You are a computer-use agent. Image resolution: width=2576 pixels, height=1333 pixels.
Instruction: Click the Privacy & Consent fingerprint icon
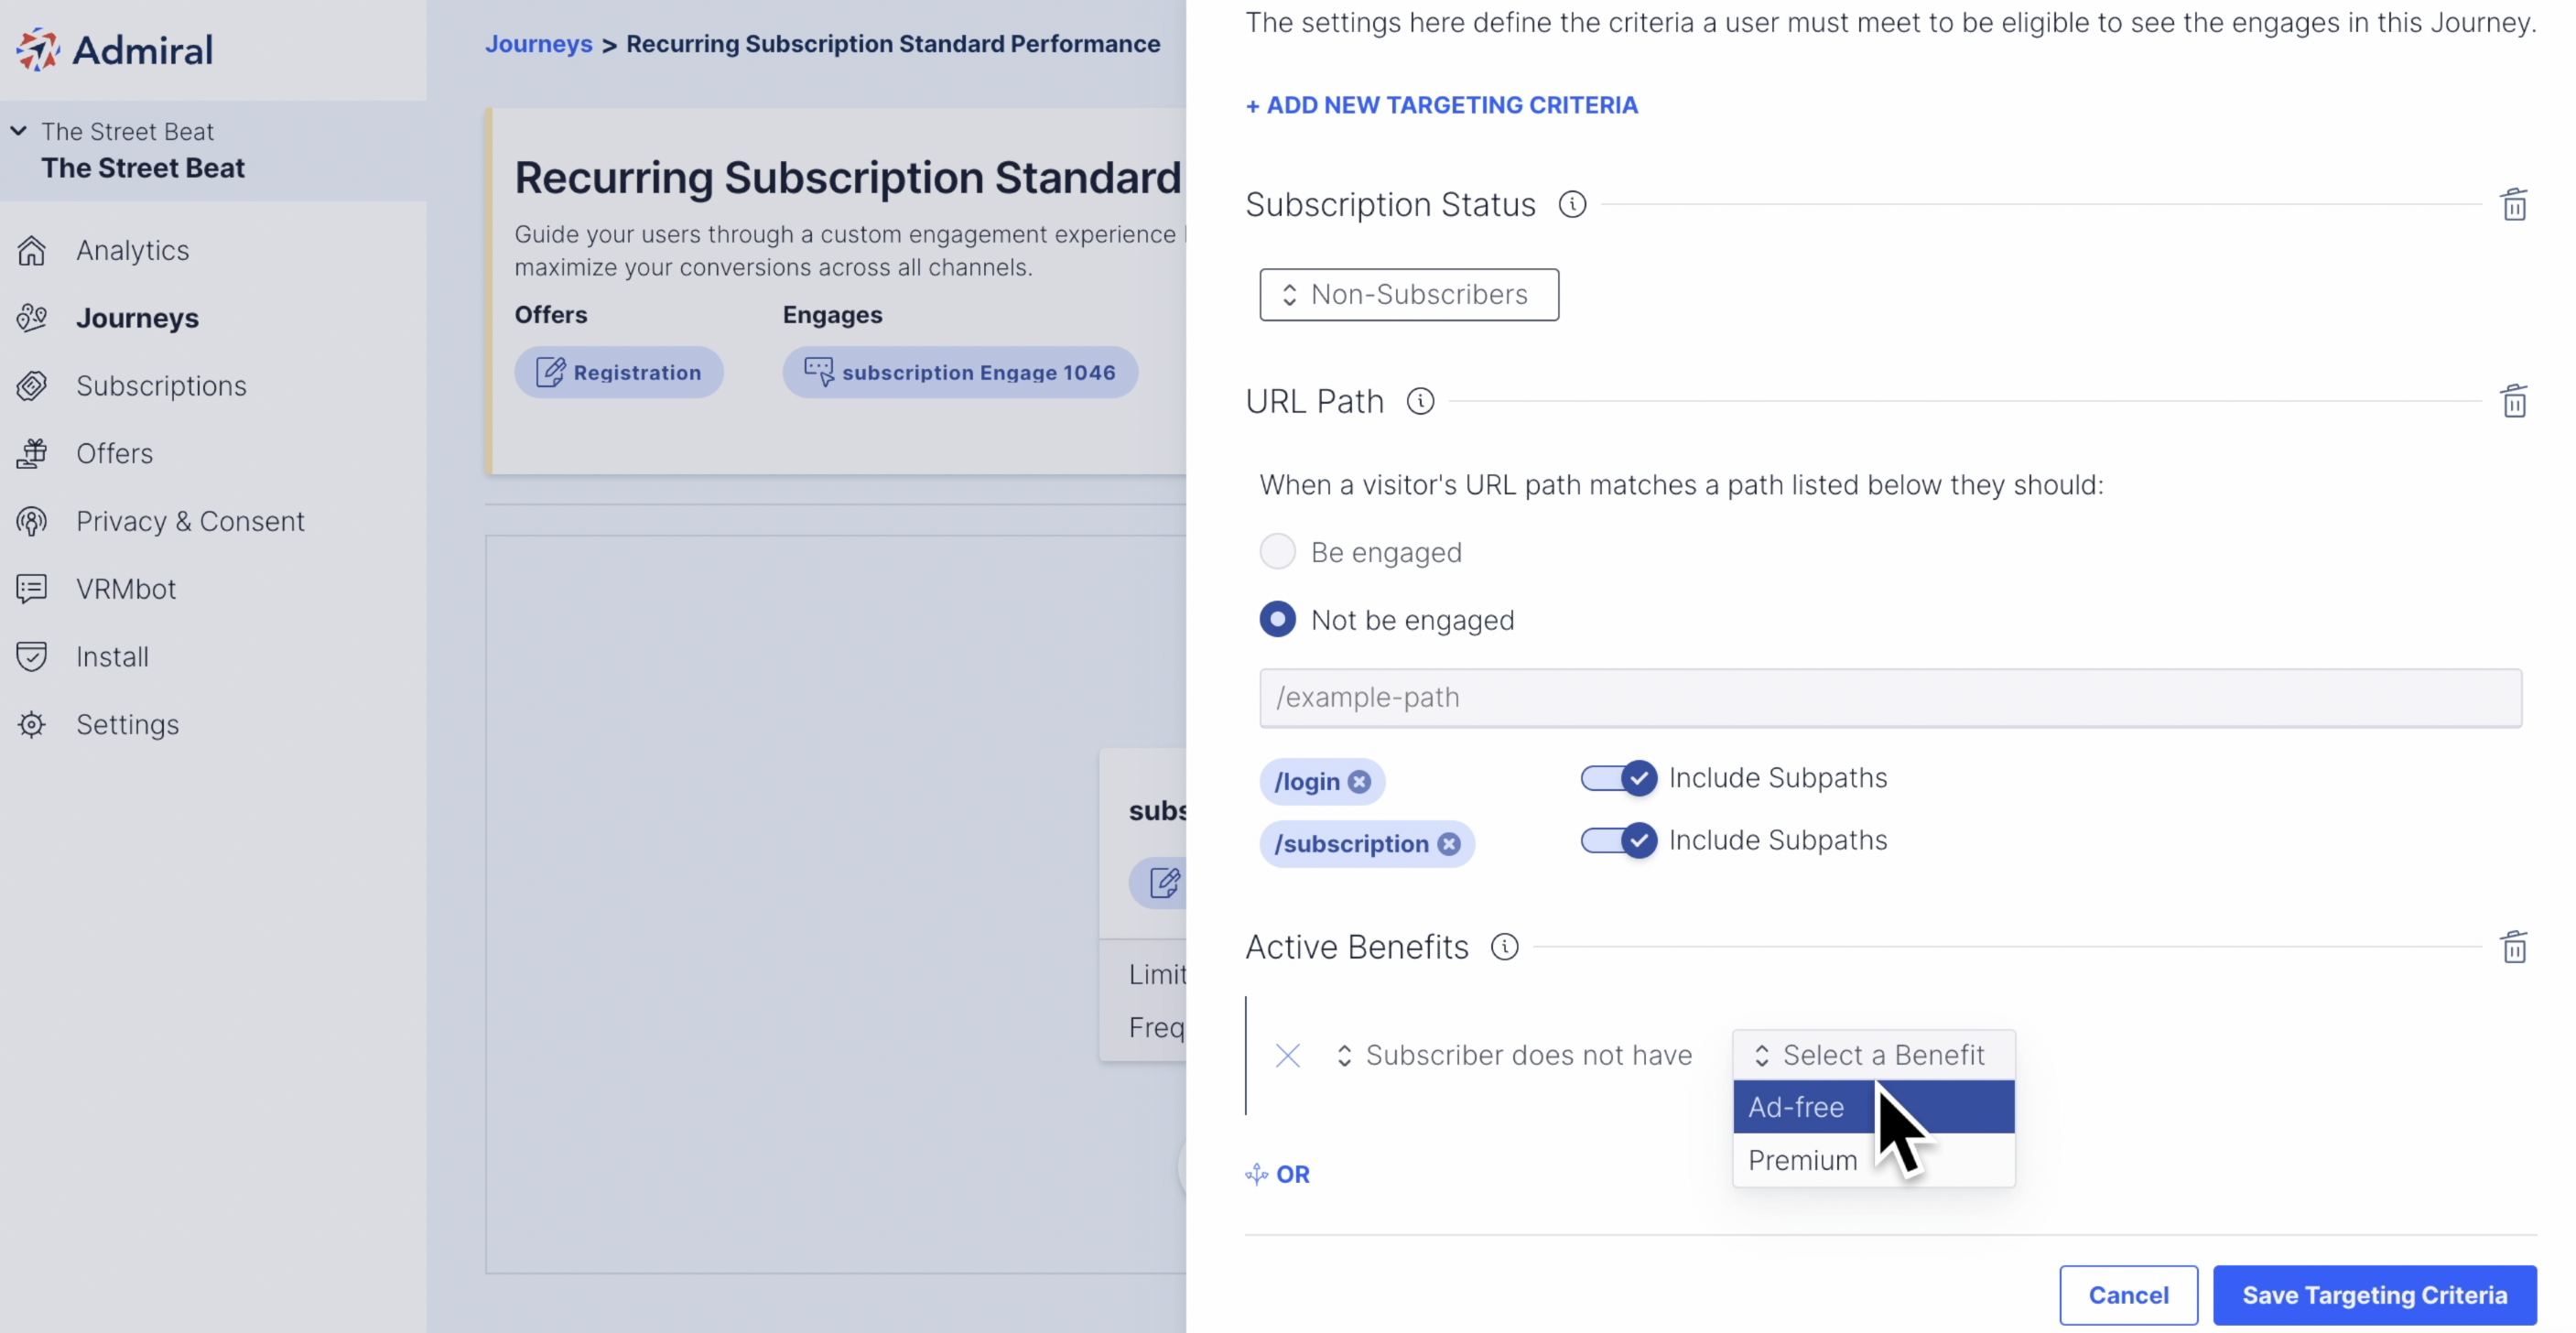point(32,521)
